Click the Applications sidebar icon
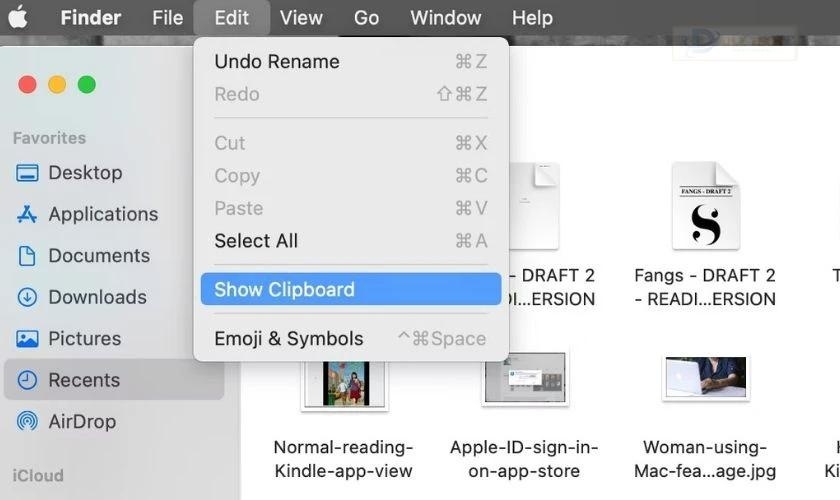 pyautogui.click(x=27, y=214)
